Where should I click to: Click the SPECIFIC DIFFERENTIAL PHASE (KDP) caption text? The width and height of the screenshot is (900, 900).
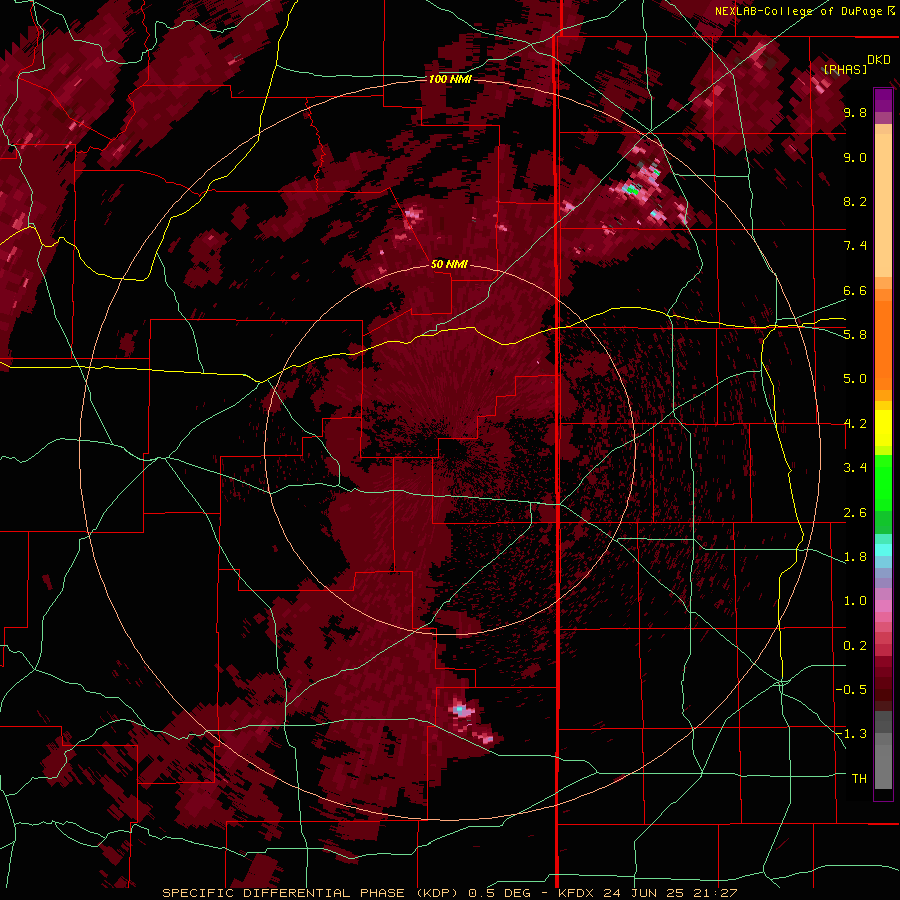coord(313,893)
